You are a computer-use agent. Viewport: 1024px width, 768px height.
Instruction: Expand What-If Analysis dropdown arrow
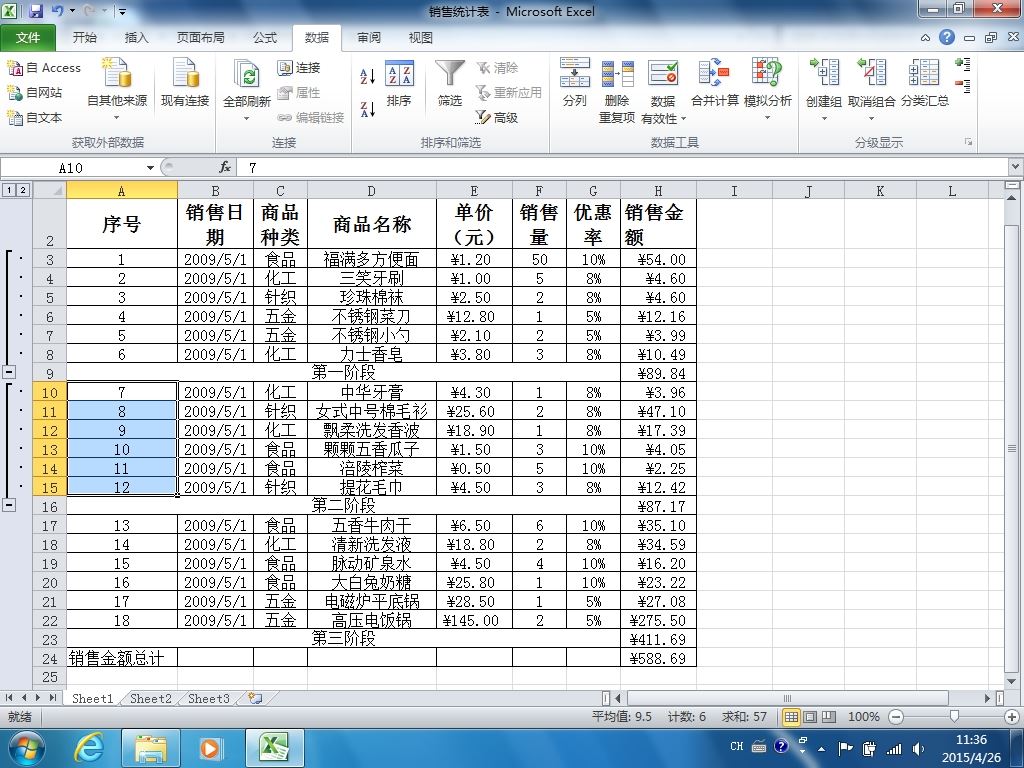pos(767,118)
